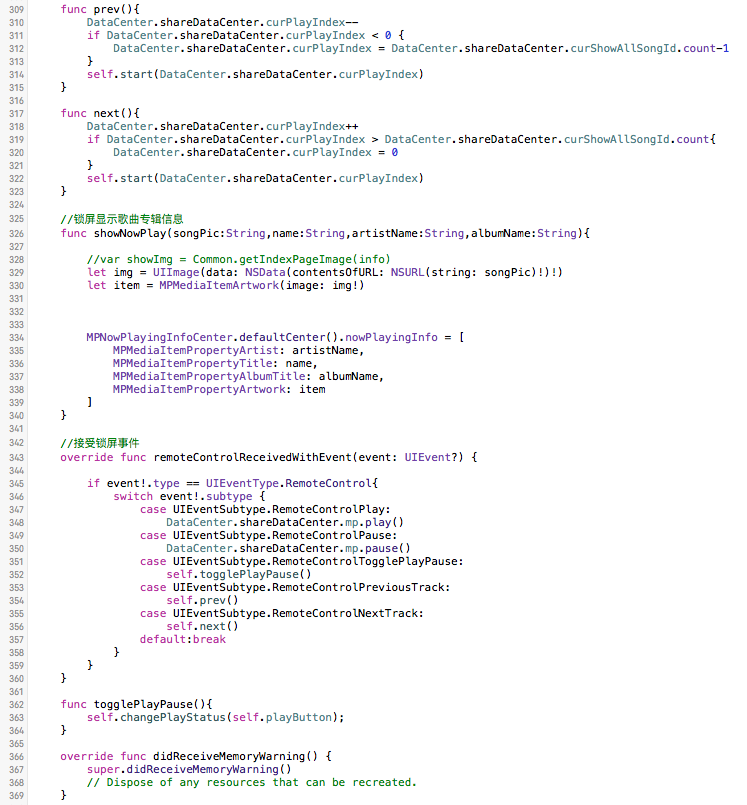Click UIEventType.RemoteControl condition

click(289, 484)
